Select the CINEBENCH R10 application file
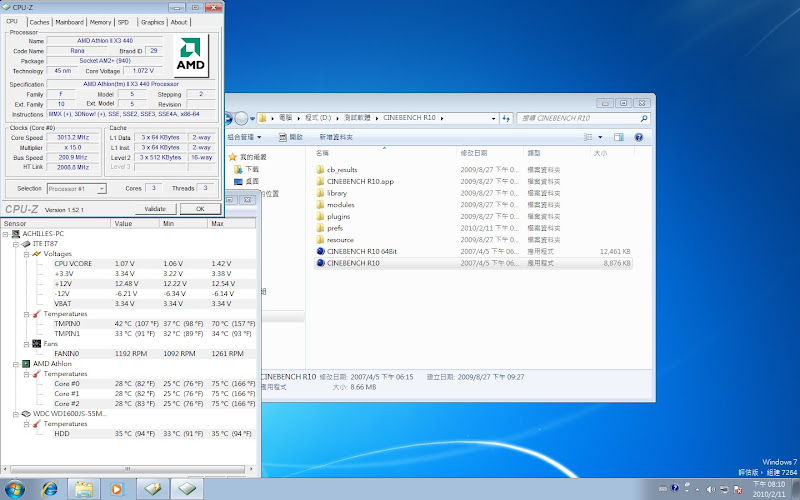This screenshot has height=500, width=800. click(473, 263)
